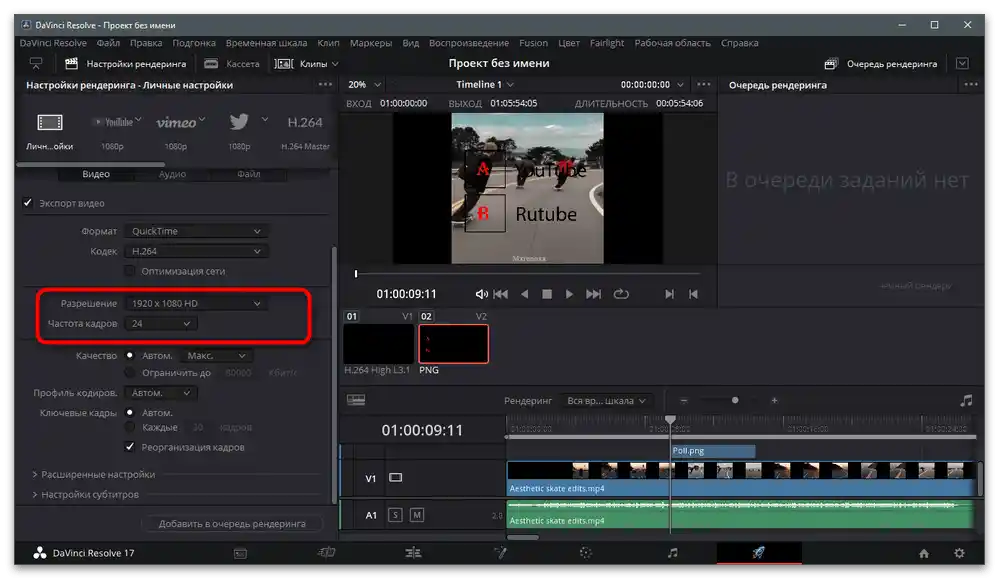Stop playback in viewer
This screenshot has height=579, width=999.
pos(547,294)
